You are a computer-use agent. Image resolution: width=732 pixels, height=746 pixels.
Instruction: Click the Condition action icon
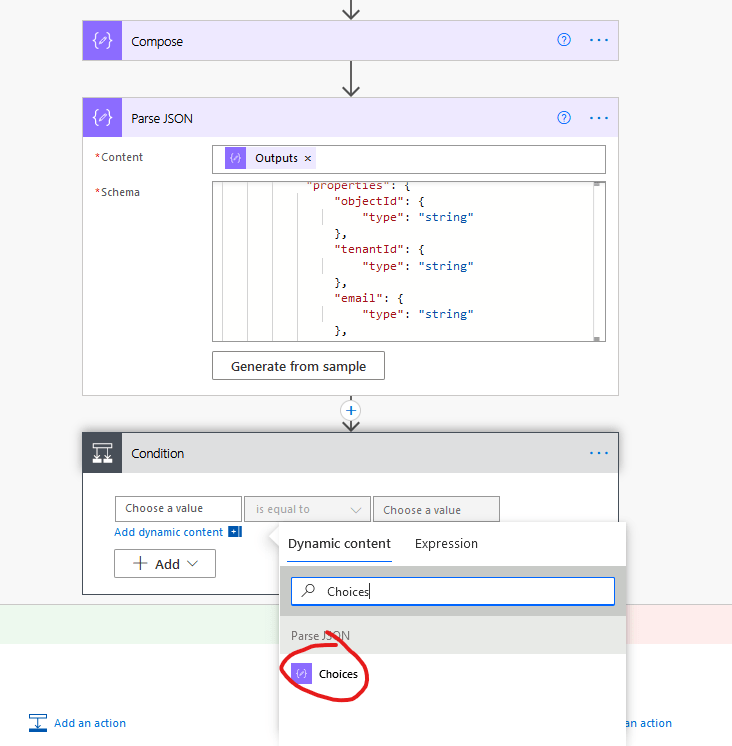[x=102, y=453]
